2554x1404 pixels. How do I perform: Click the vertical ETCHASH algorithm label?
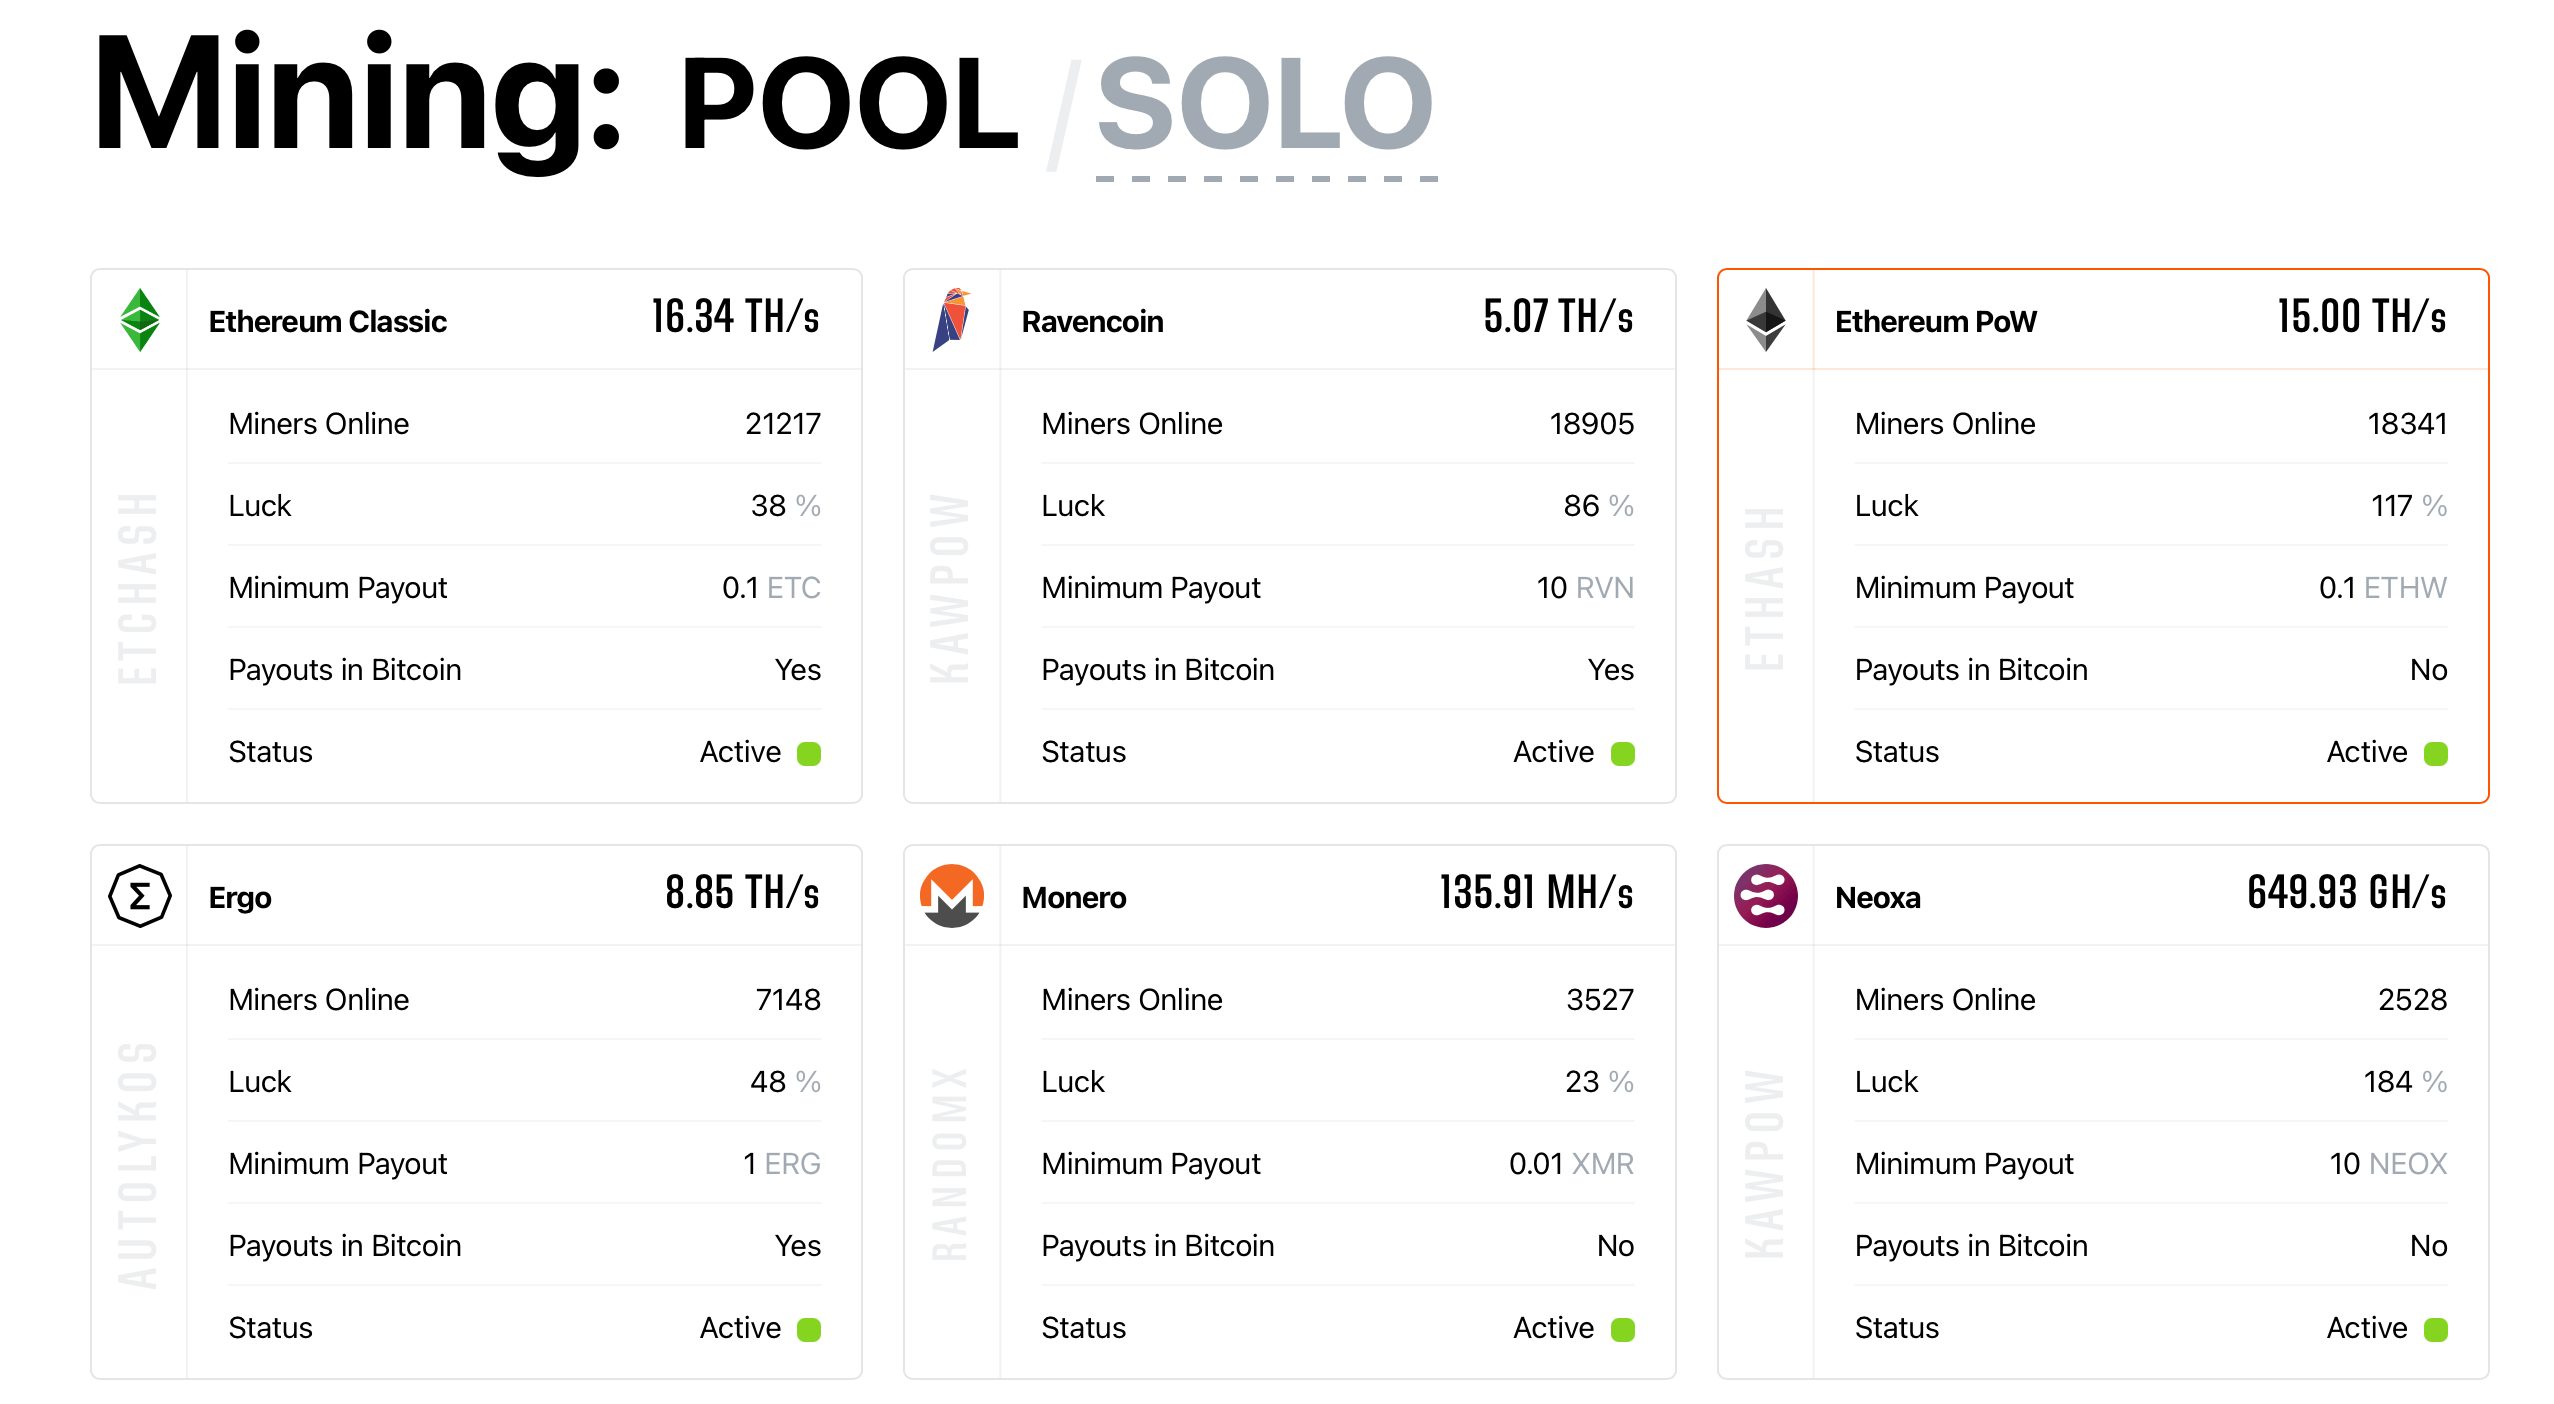[x=138, y=588]
